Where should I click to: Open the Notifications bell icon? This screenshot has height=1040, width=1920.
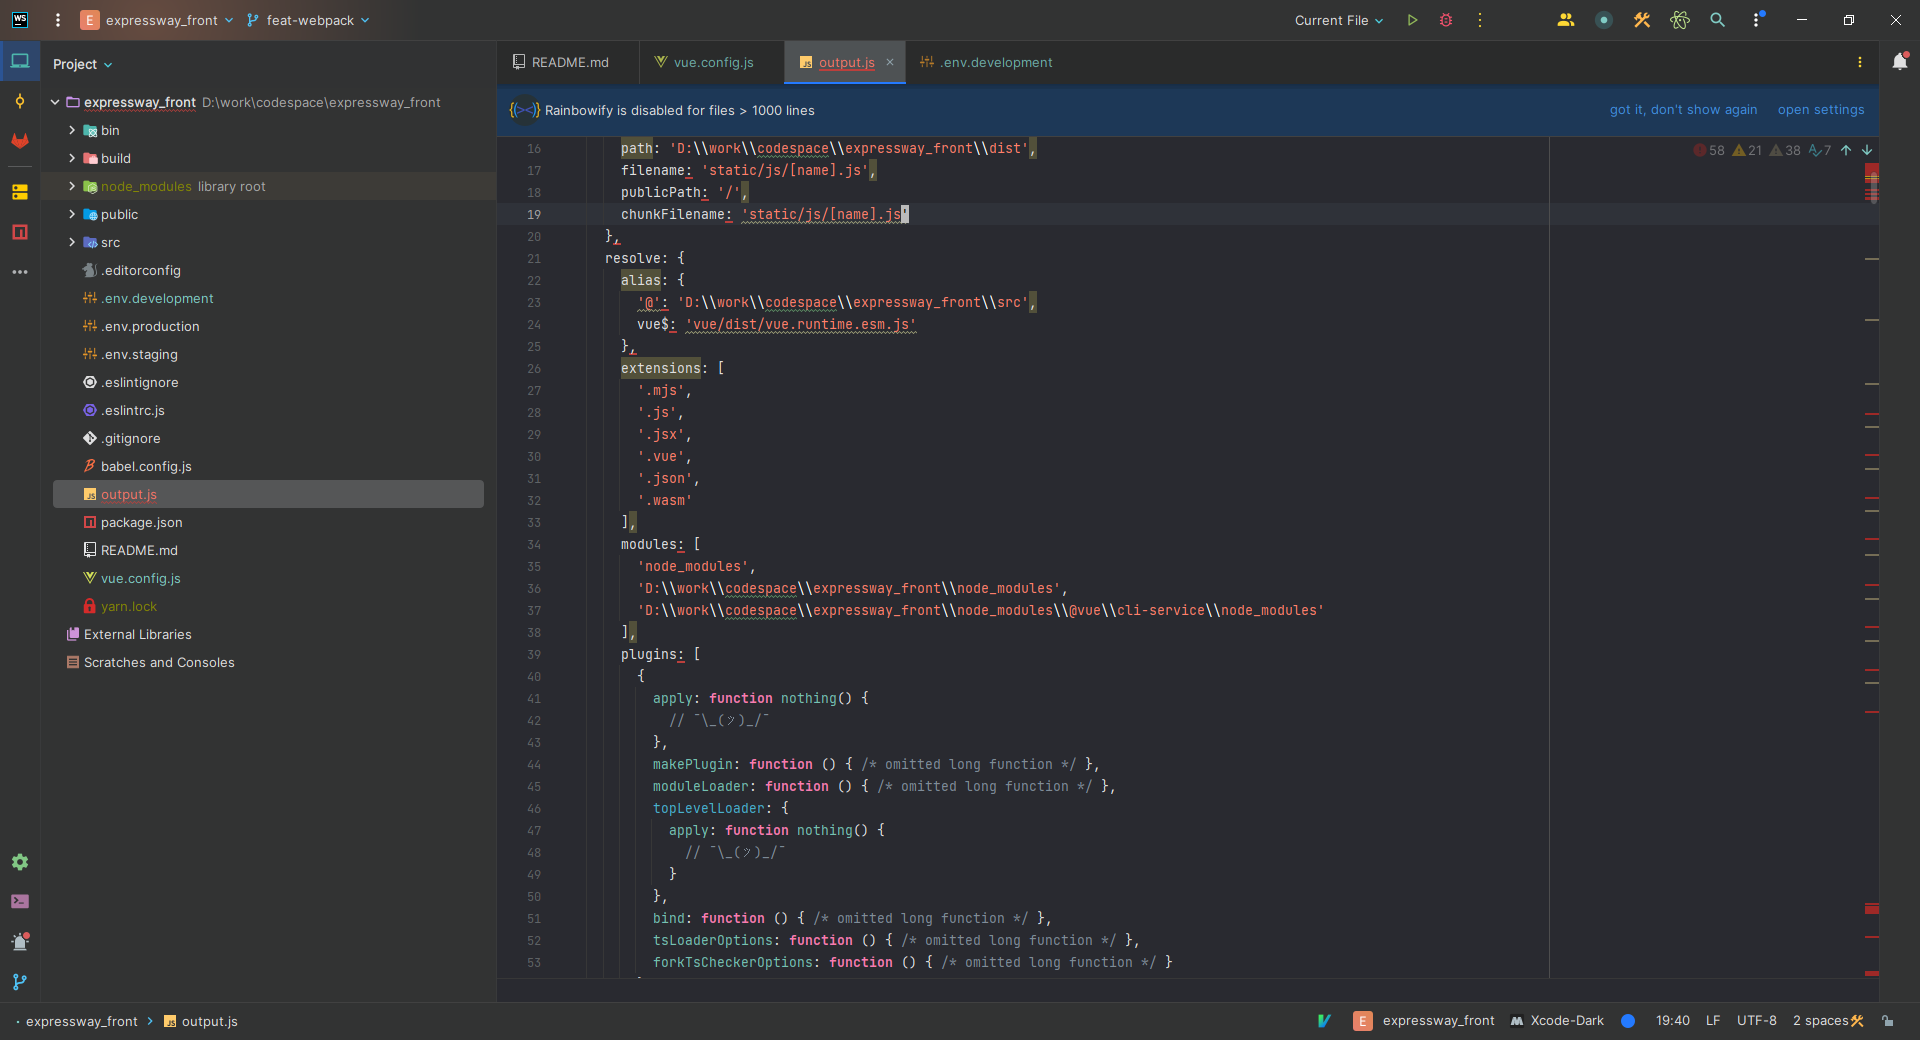(1900, 62)
